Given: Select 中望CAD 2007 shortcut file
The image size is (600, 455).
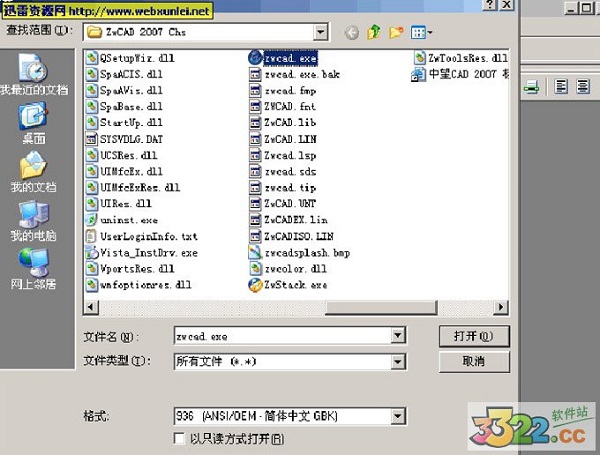Looking at the screenshot, I should click(x=460, y=74).
